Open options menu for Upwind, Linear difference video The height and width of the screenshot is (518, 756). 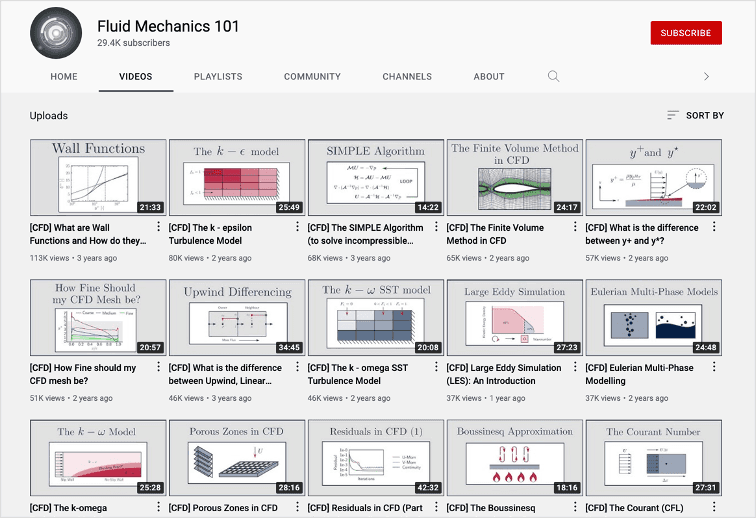297,367
